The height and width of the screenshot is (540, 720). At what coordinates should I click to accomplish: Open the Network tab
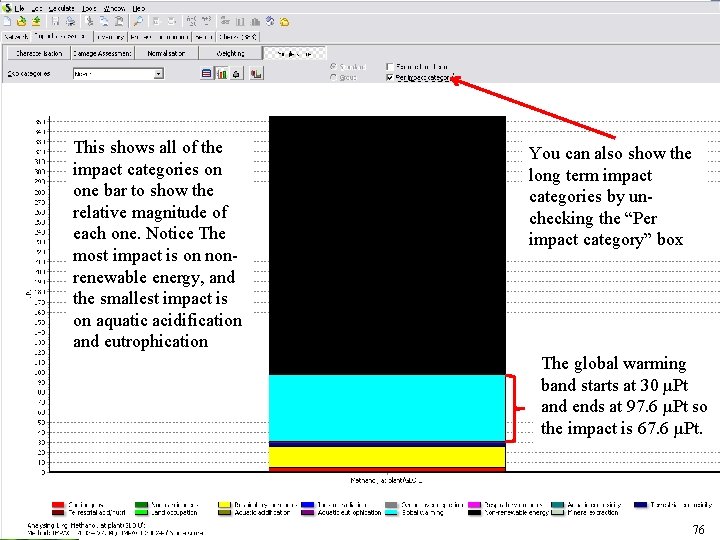17,36
